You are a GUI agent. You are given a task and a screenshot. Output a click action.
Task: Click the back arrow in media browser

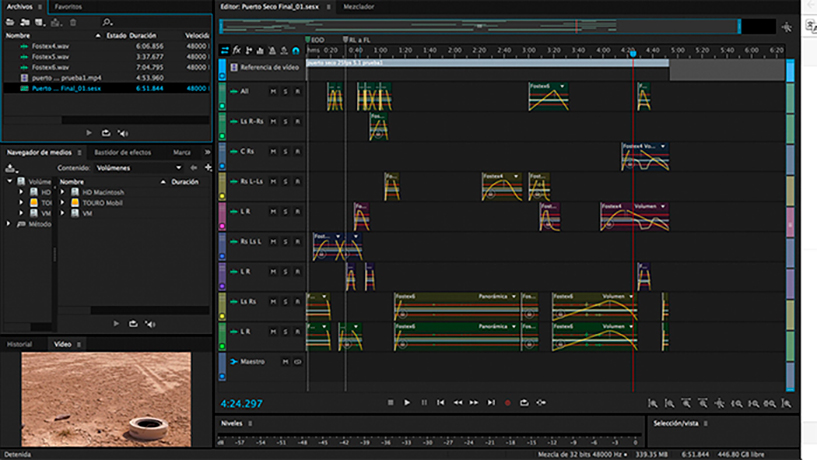(194, 167)
